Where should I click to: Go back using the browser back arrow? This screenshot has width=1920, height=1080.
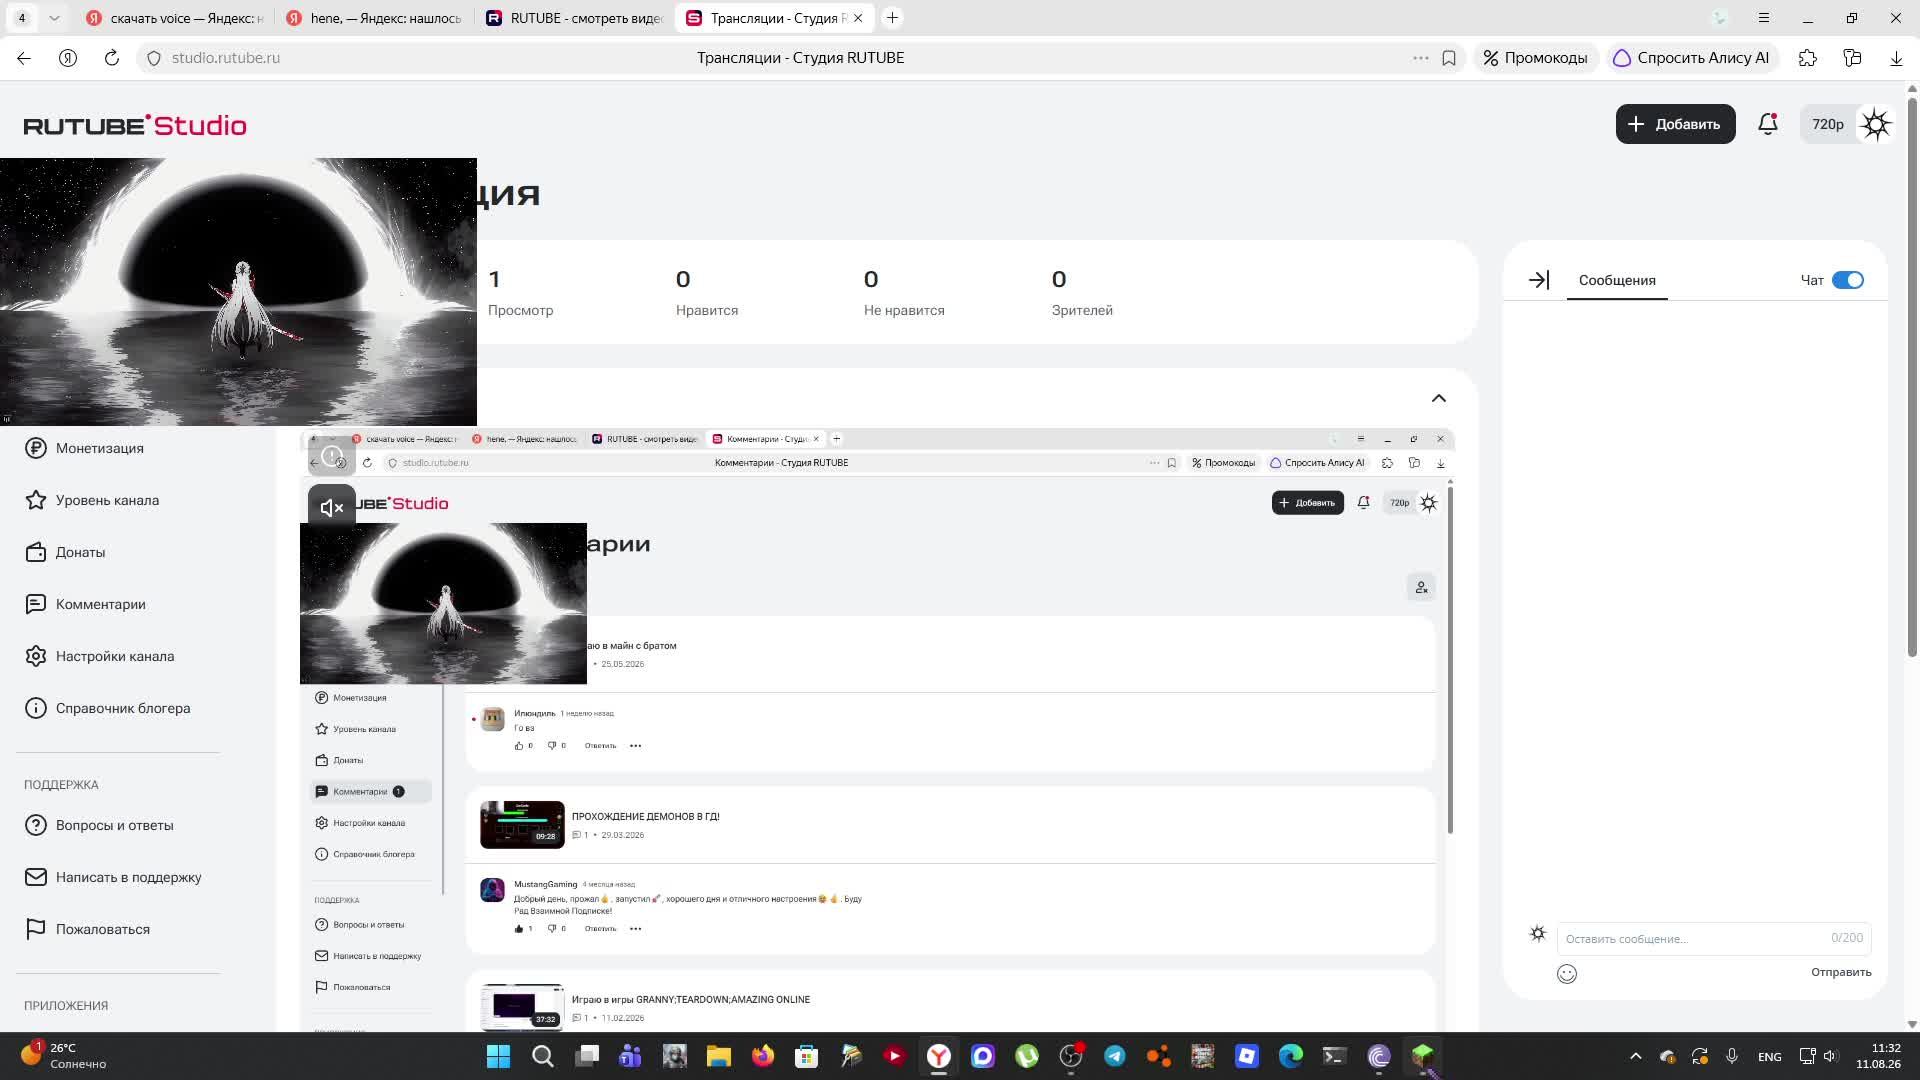point(24,58)
